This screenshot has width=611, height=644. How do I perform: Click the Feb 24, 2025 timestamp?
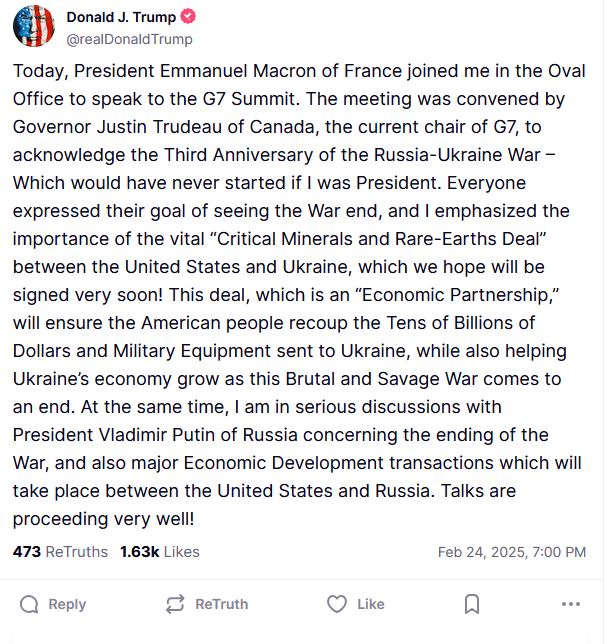click(512, 552)
